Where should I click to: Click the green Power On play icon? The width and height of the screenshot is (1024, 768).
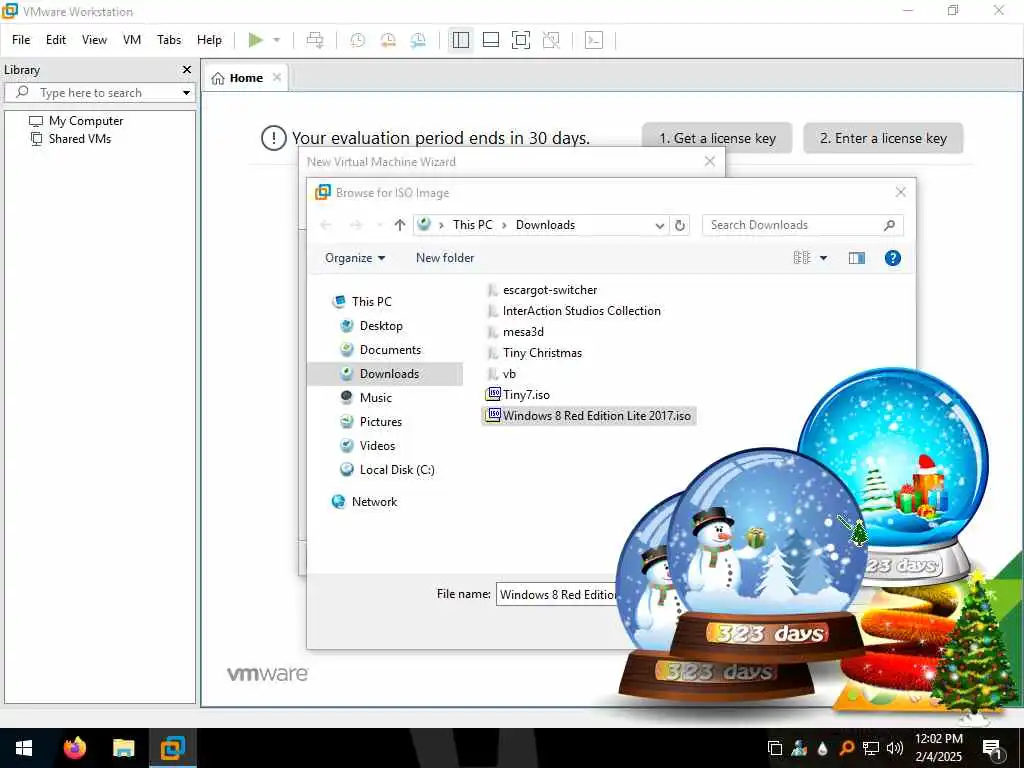pyautogui.click(x=255, y=40)
